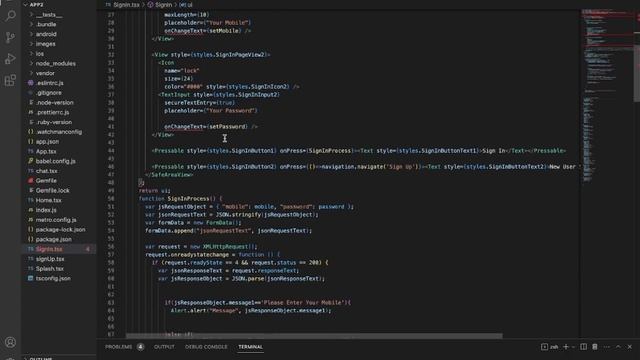Open .prettierrc.js file
Image resolution: width=640 pixels, height=360 pixels.
pyautogui.click(x=52, y=112)
